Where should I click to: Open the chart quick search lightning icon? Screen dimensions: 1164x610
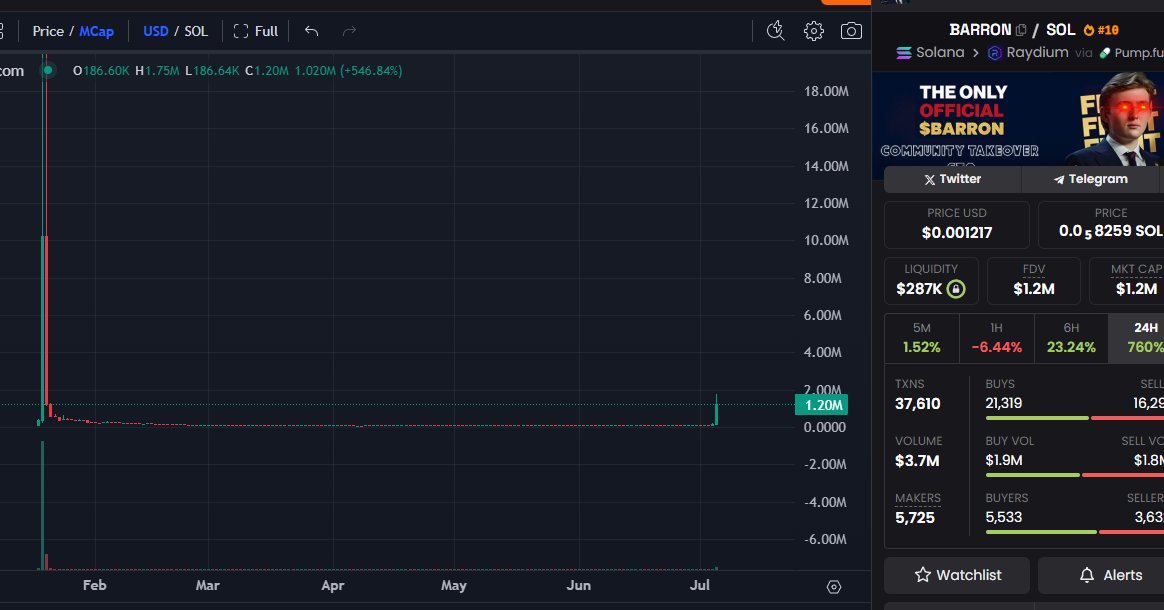tap(775, 30)
